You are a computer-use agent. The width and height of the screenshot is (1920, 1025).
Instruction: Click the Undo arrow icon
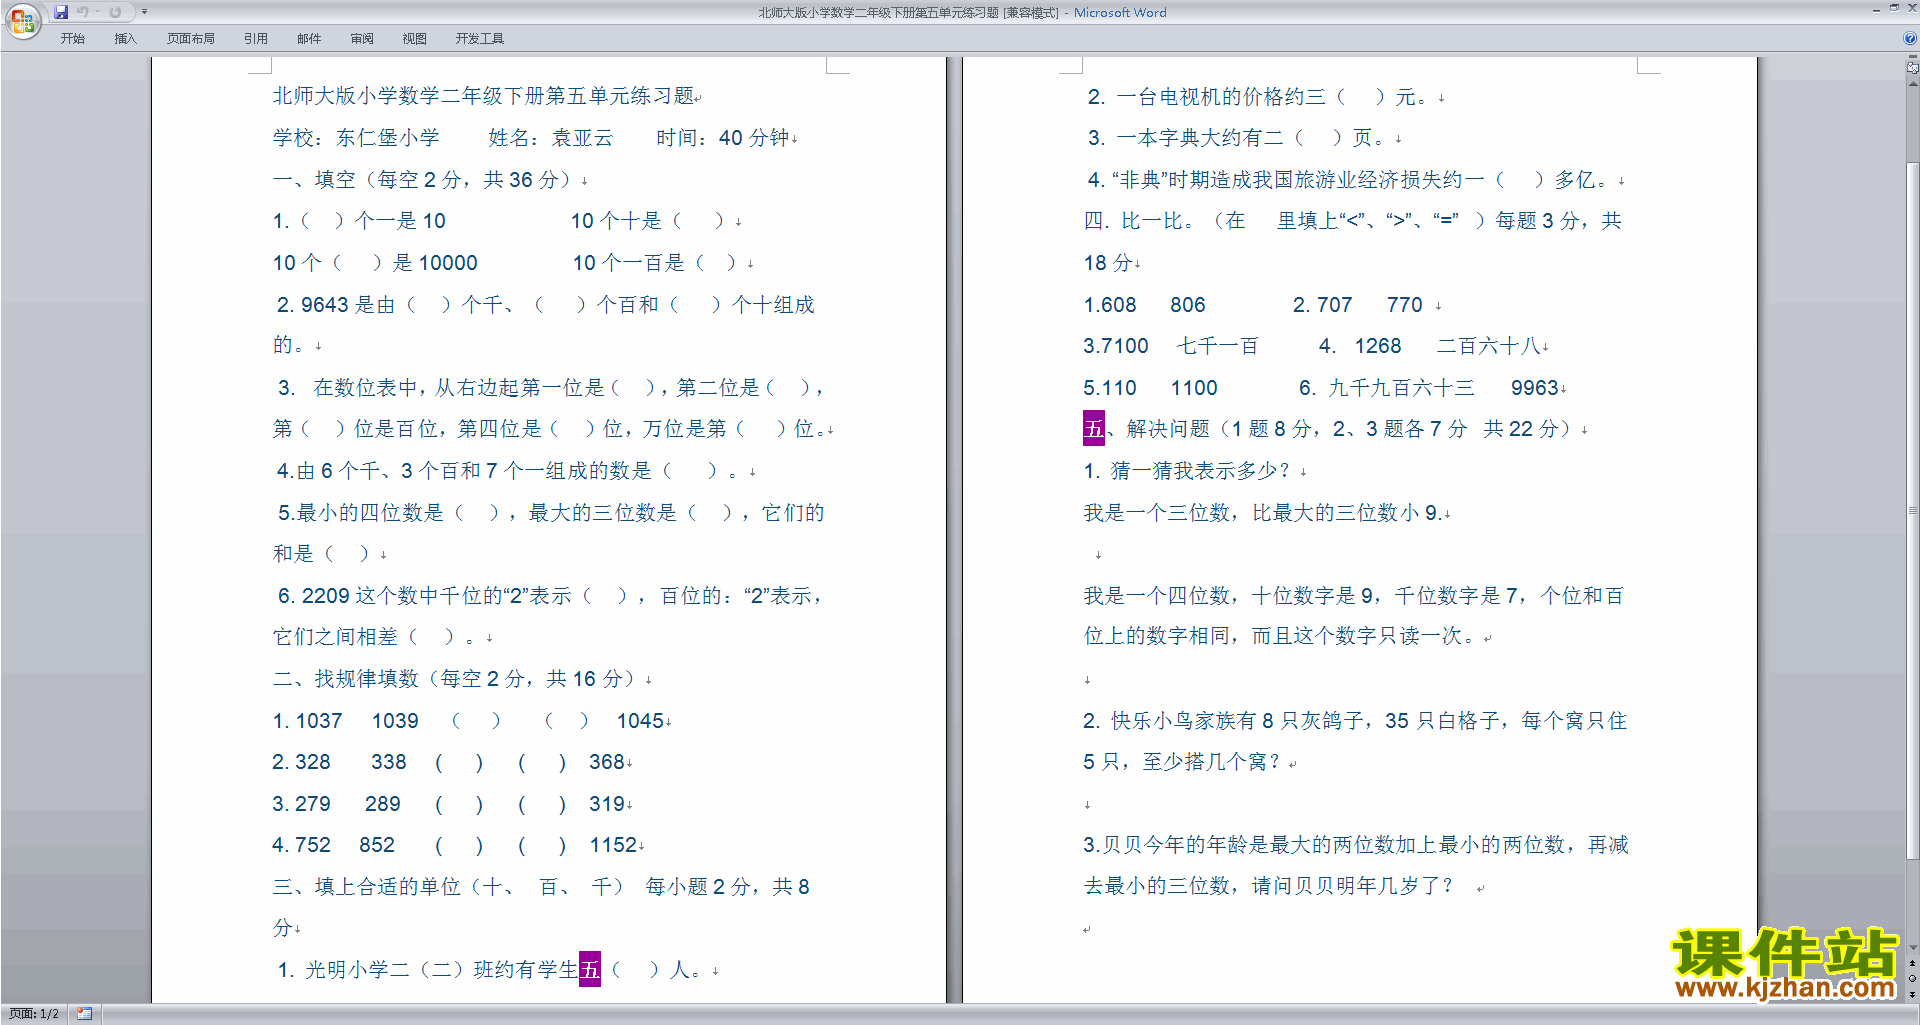(83, 12)
